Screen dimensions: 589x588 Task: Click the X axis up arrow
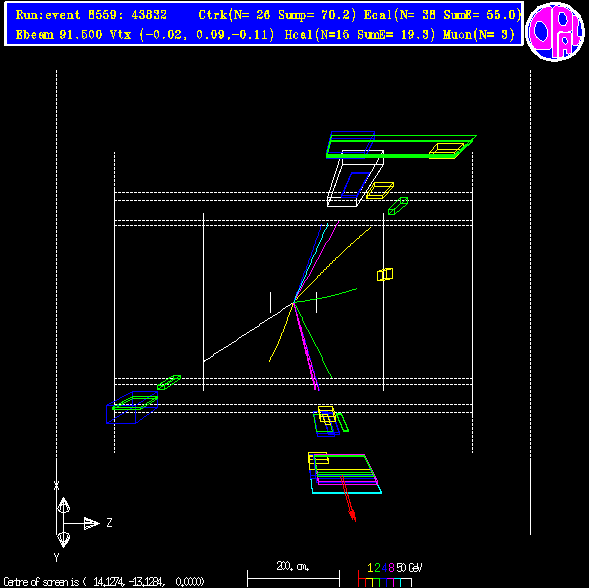(x=63, y=505)
